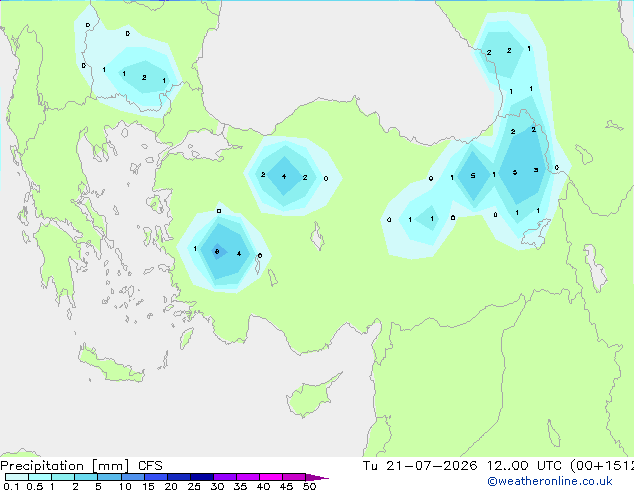Click the '12..00 UTC' time text
The height and width of the screenshot is (490, 634).
pos(524,466)
